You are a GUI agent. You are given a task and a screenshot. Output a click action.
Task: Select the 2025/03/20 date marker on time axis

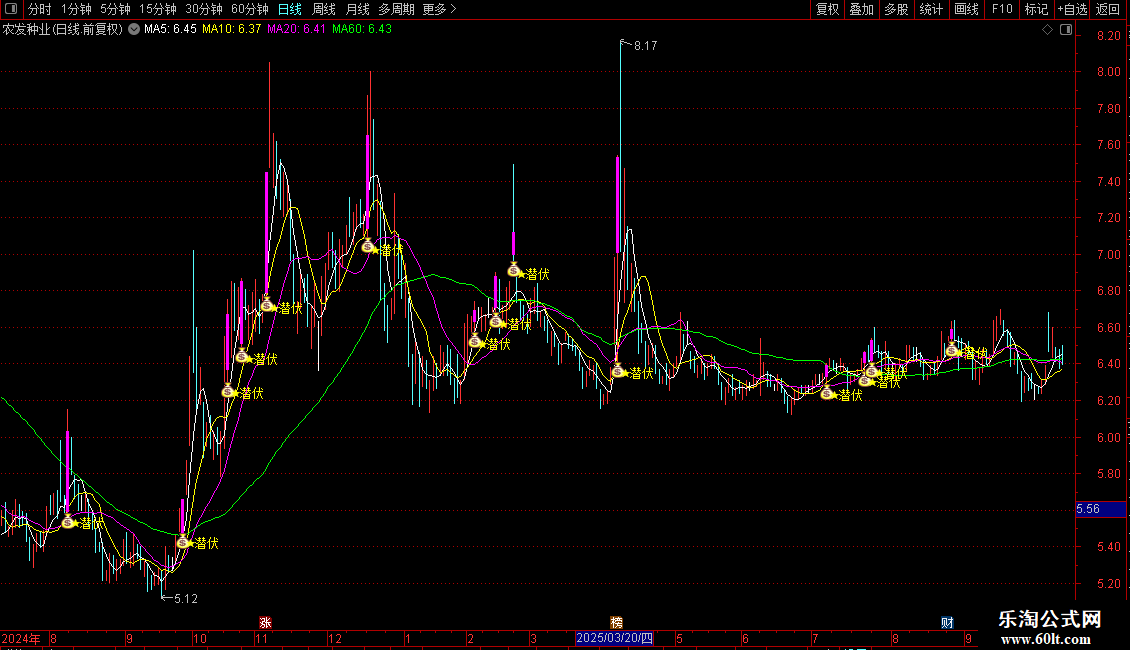[615, 638]
